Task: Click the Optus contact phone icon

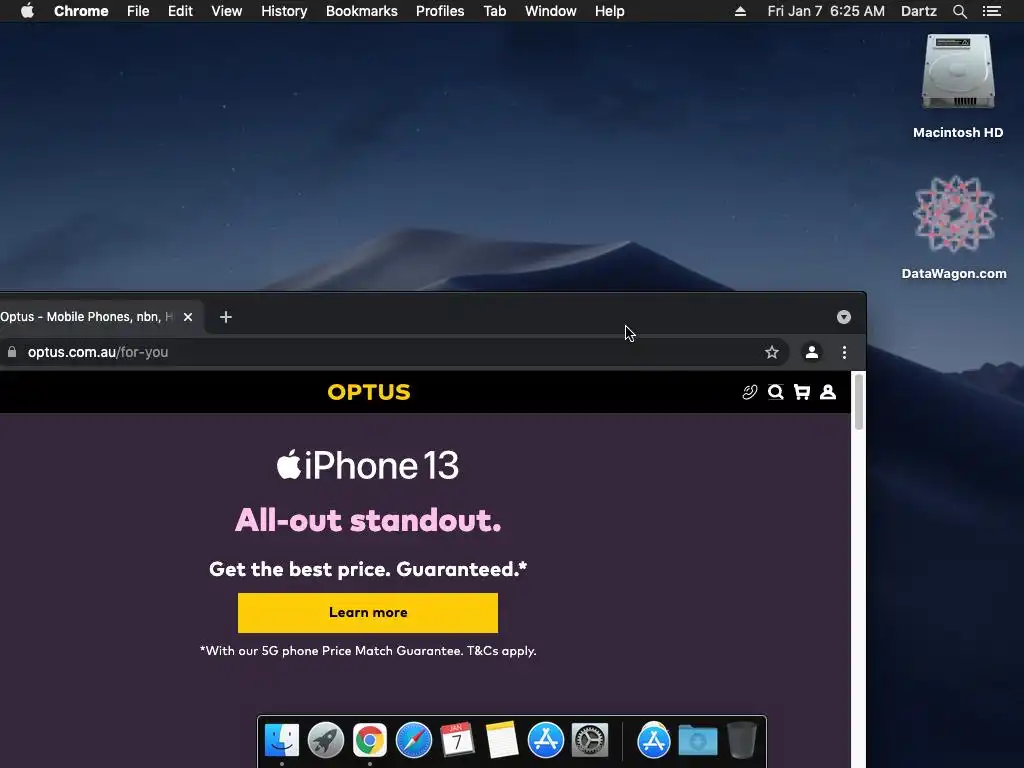Action: tap(750, 392)
